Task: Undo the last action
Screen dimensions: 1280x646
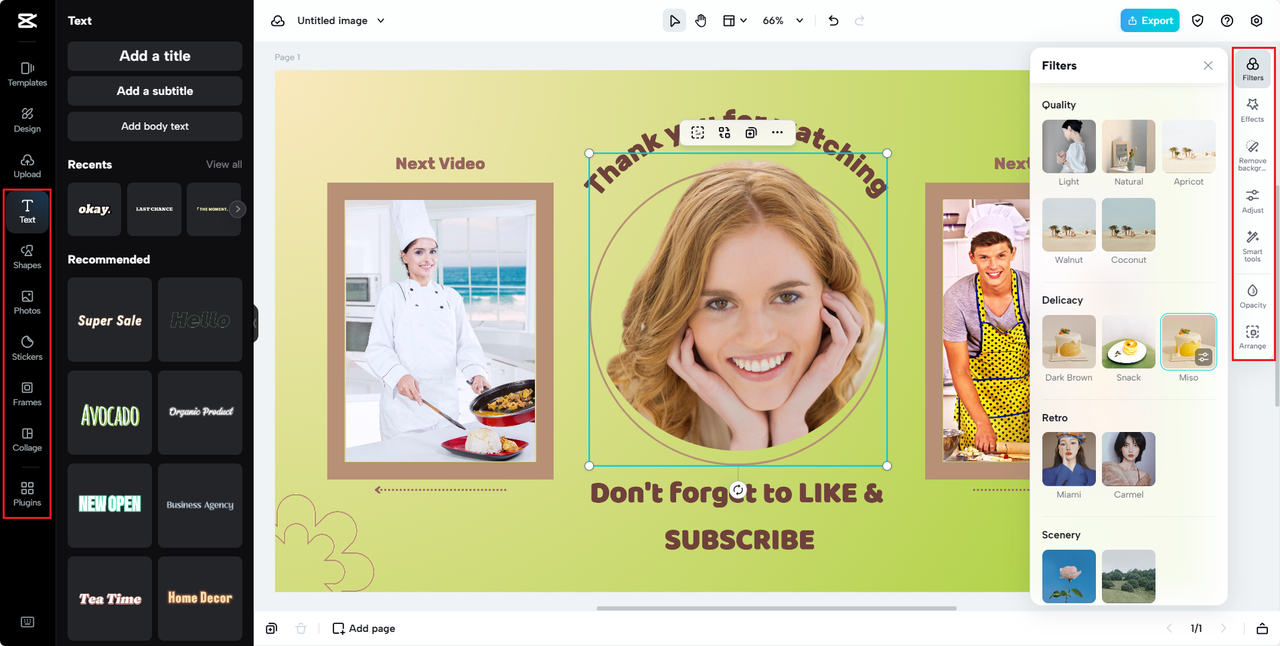Action: 833,21
